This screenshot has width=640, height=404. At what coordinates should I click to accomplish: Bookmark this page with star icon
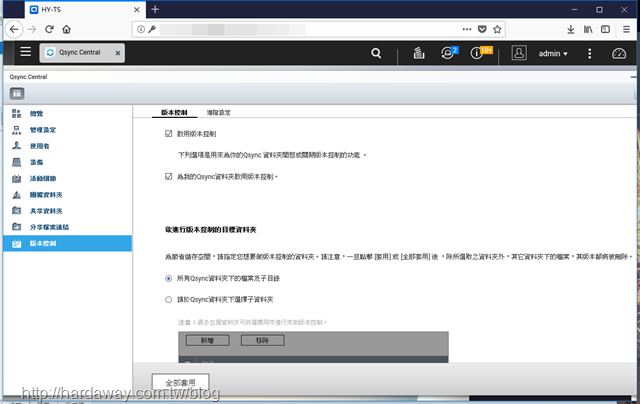497,29
